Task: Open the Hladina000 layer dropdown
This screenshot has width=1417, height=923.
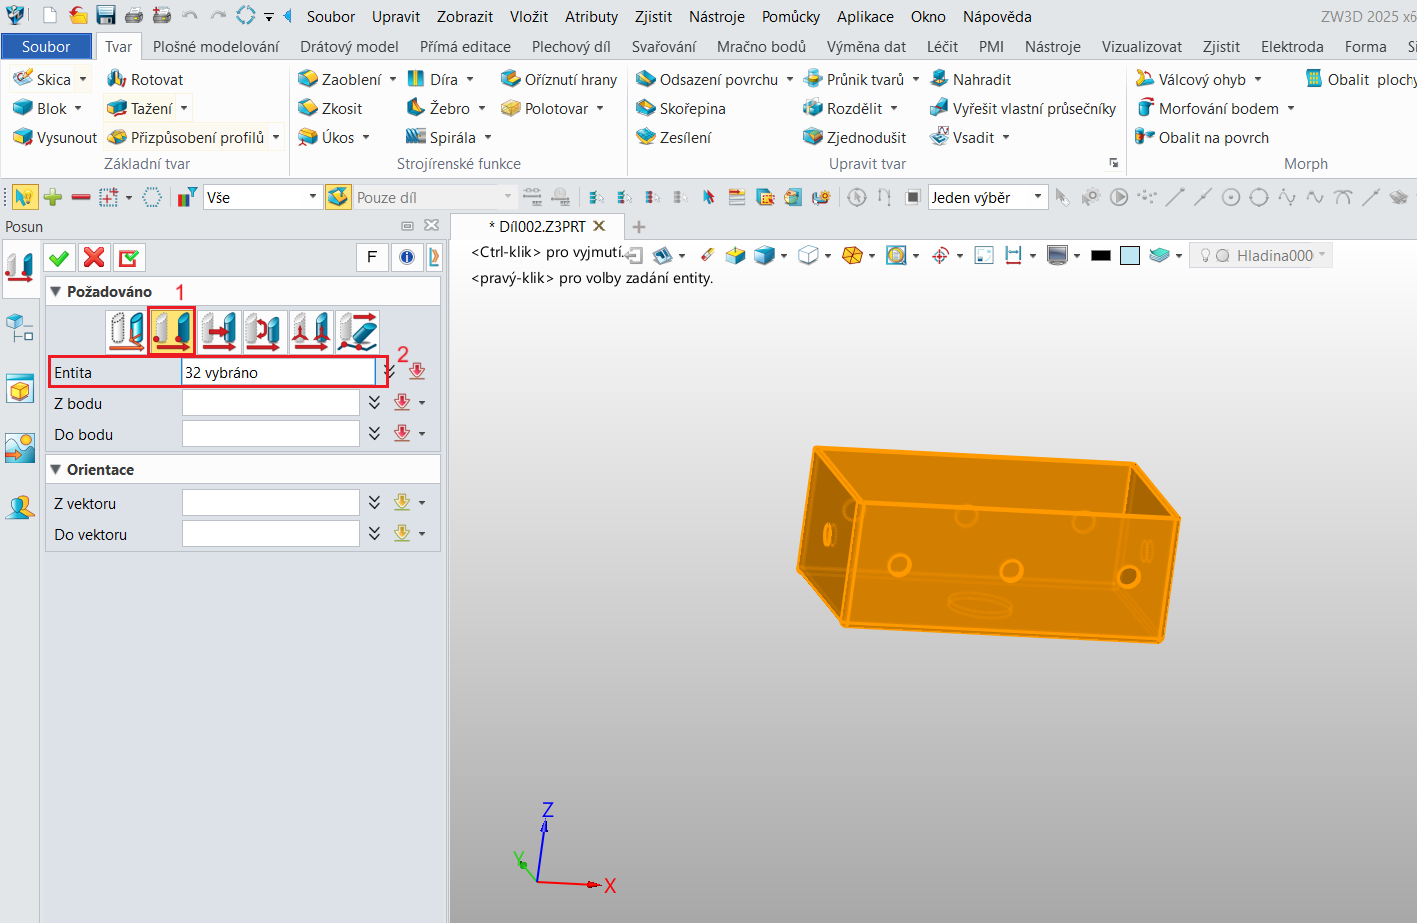Action: tap(1322, 255)
